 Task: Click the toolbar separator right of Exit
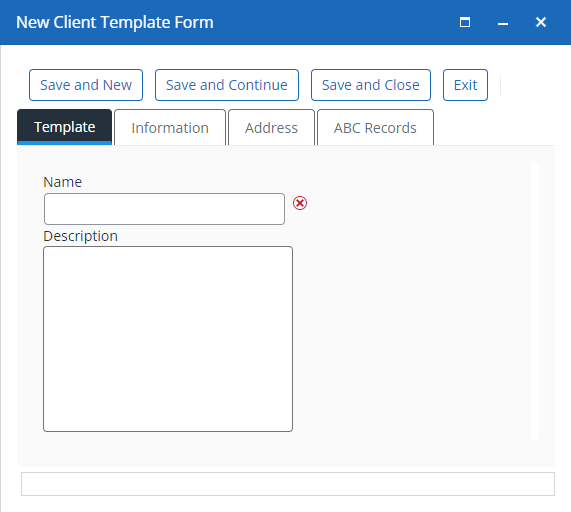(501, 85)
